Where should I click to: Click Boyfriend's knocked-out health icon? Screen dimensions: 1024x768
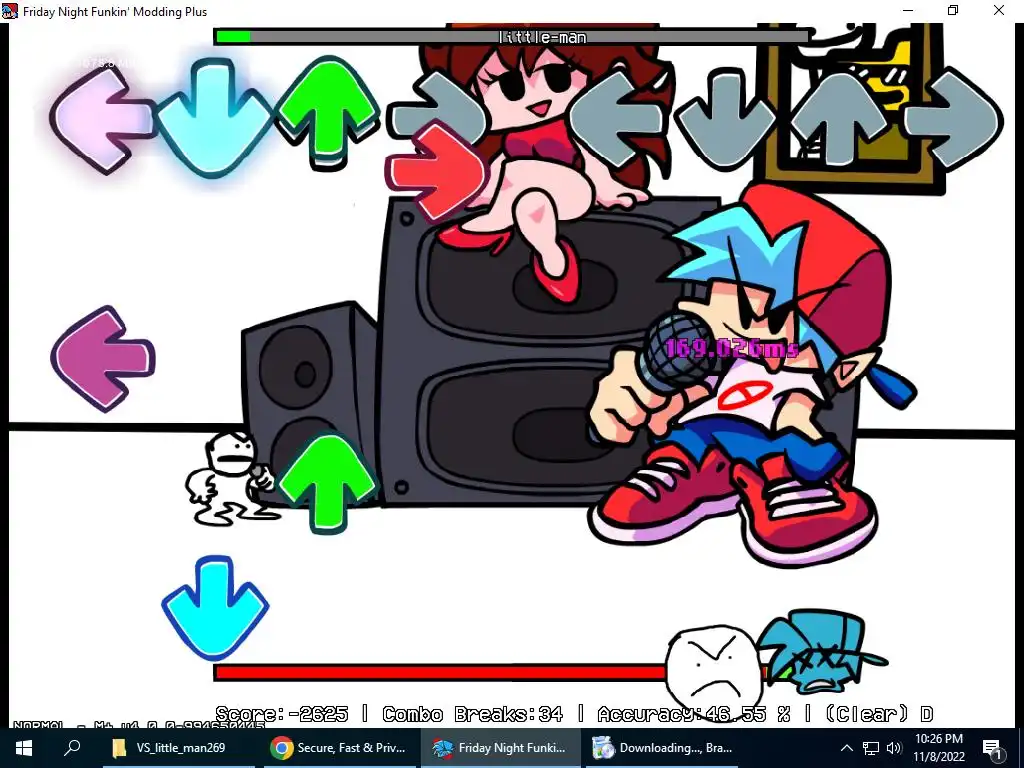coord(823,652)
